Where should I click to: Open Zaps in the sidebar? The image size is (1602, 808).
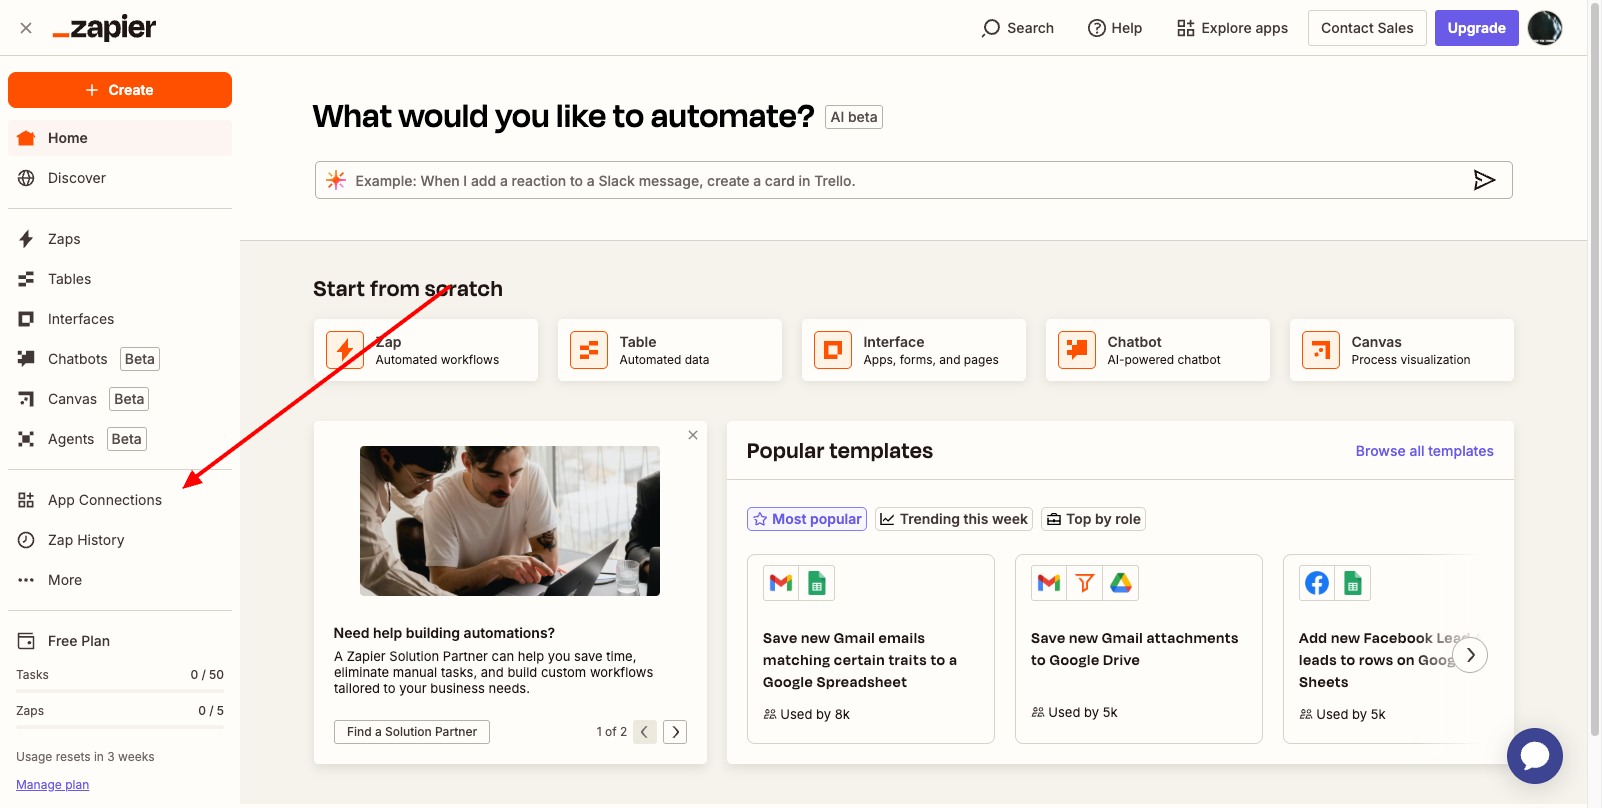coord(120,239)
